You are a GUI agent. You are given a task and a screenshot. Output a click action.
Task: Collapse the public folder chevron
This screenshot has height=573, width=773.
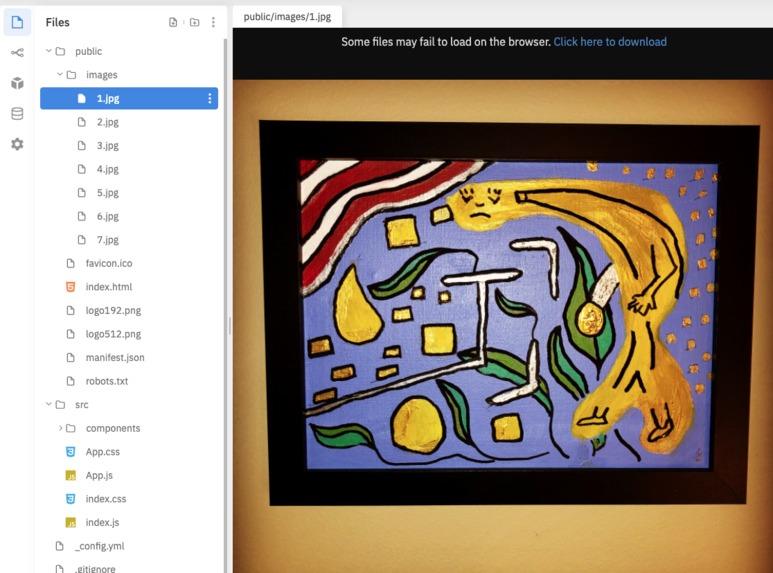pyautogui.click(x=48, y=51)
